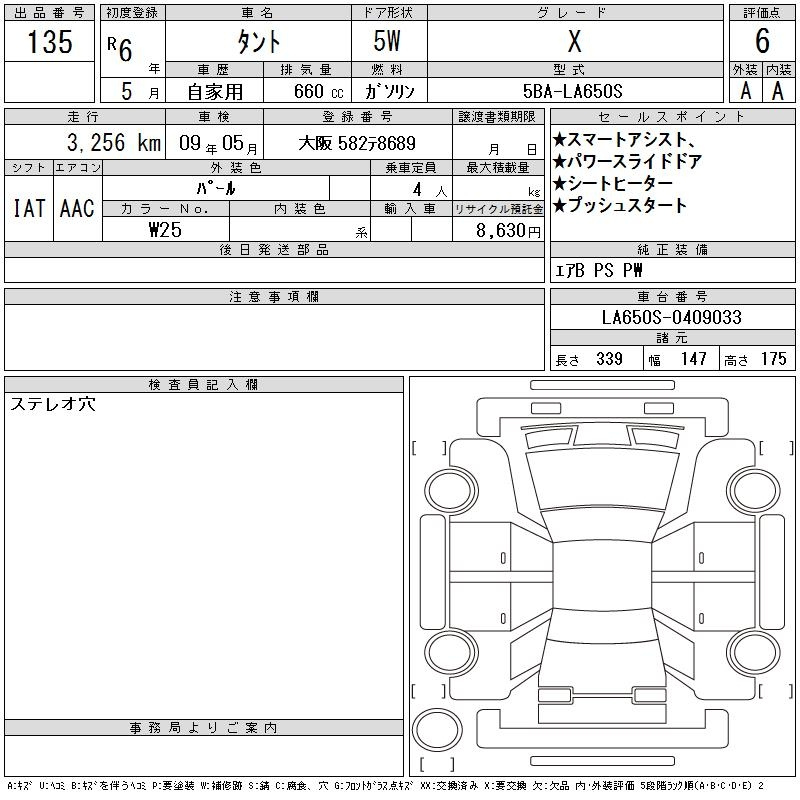The image size is (800, 800).
Task: Select the air conditioner value AAC
Action: pyautogui.click(x=77, y=208)
